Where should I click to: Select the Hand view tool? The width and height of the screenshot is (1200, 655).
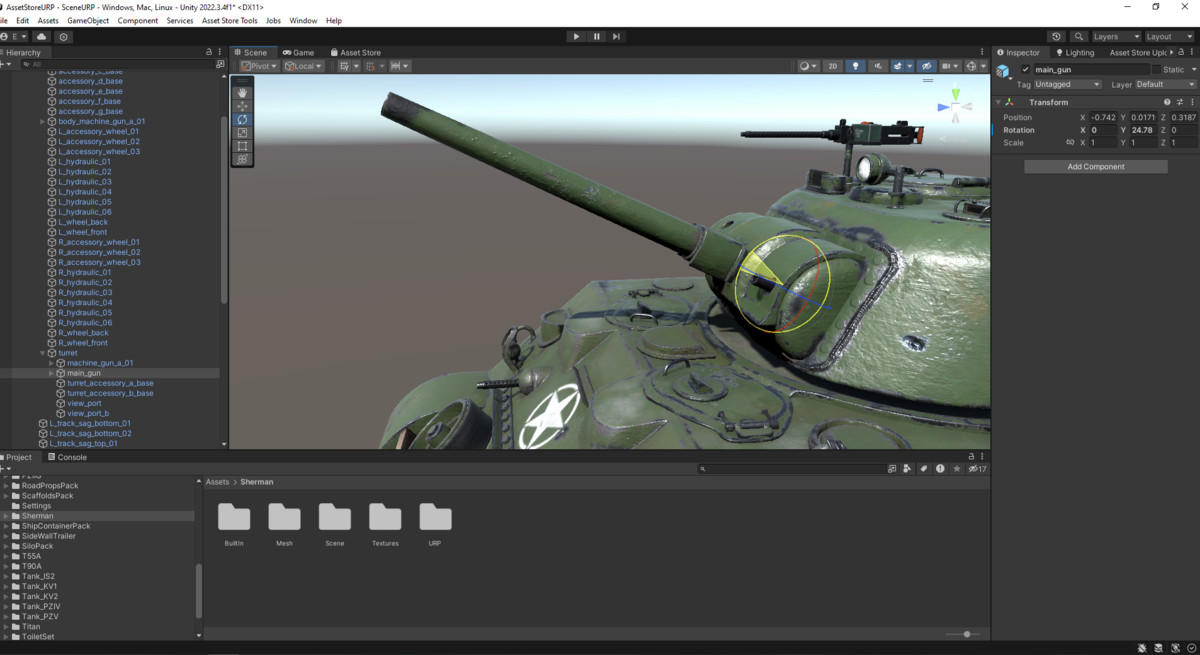[x=242, y=93]
